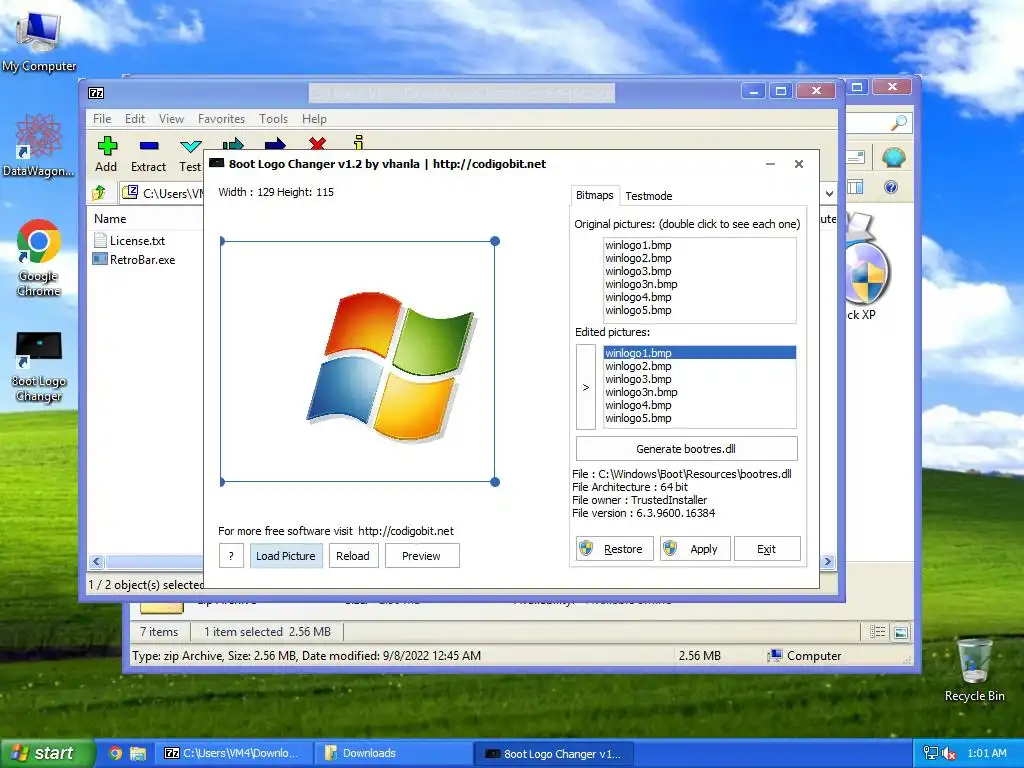Click the search magnifier in Explorer window

(x=899, y=122)
